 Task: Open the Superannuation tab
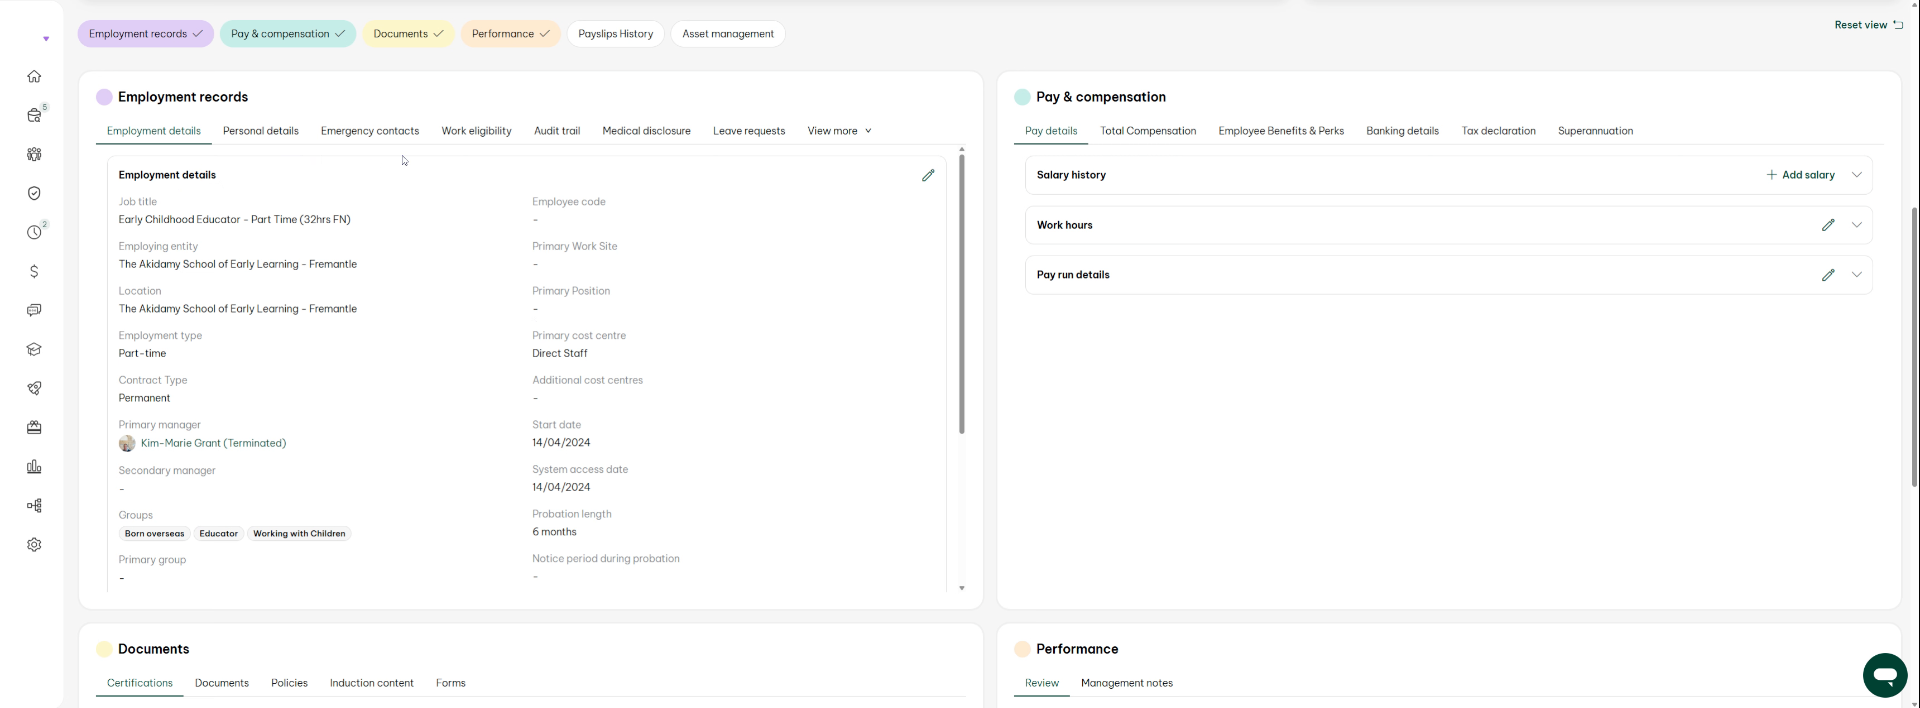pyautogui.click(x=1596, y=131)
